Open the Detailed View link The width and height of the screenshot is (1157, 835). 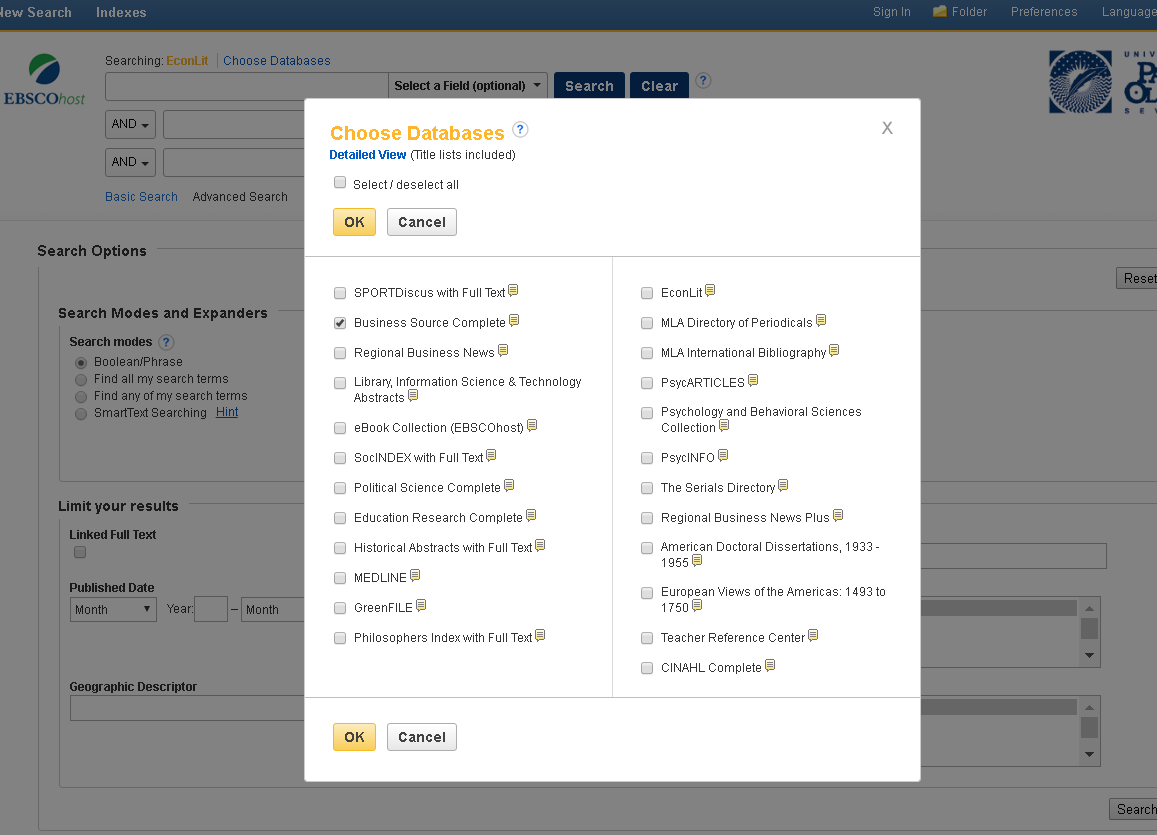pos(367,155)
